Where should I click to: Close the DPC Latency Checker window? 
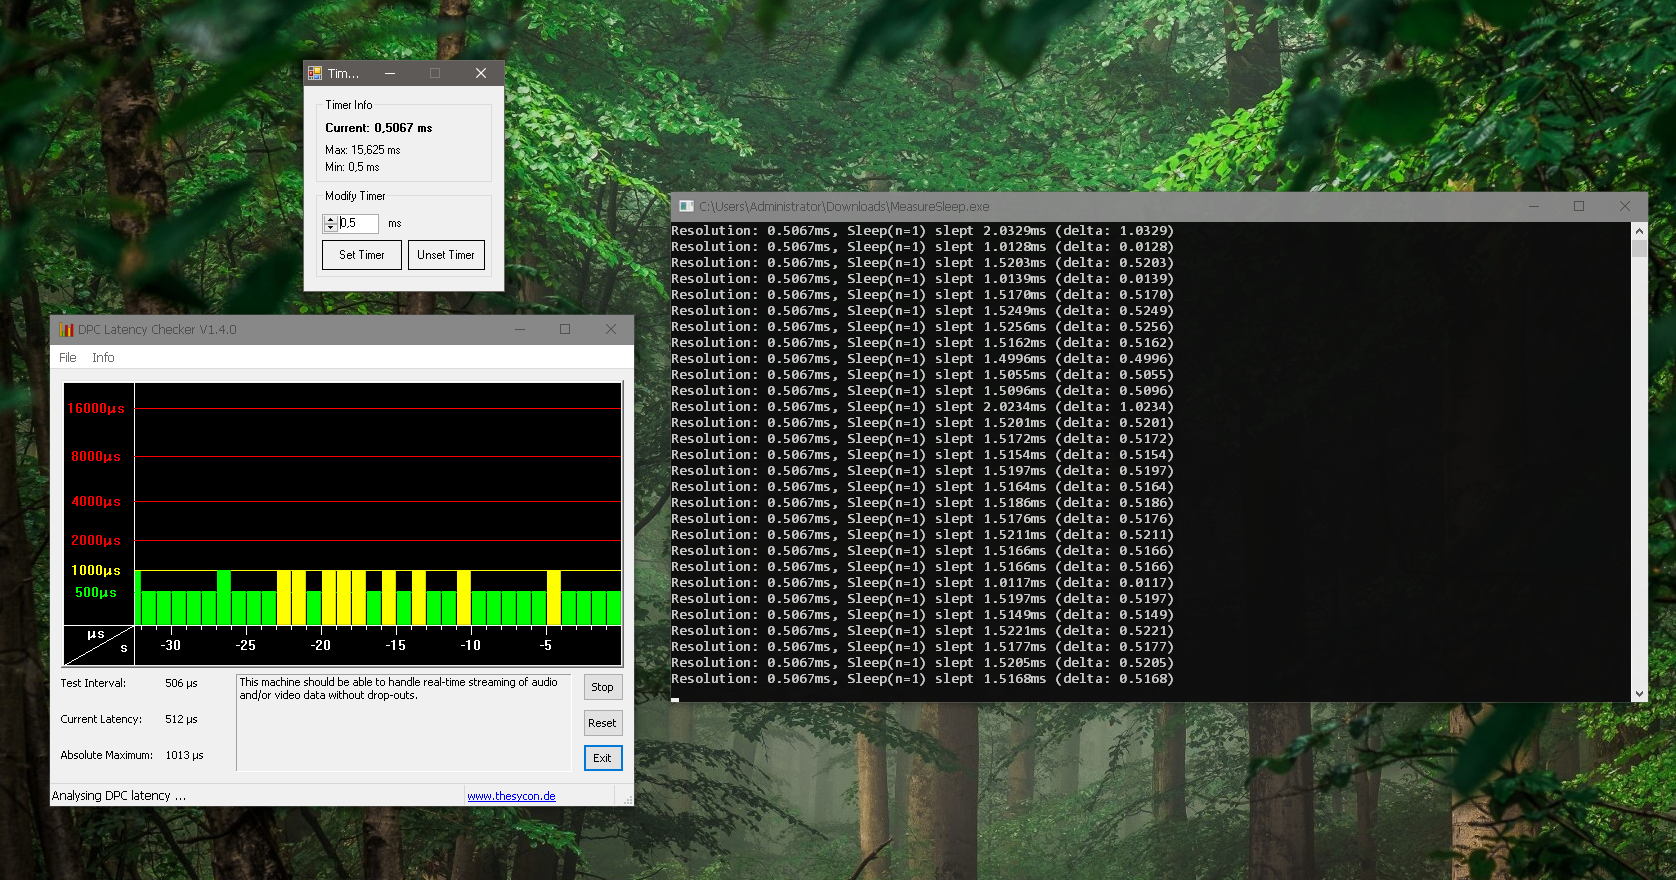point(611,329)
